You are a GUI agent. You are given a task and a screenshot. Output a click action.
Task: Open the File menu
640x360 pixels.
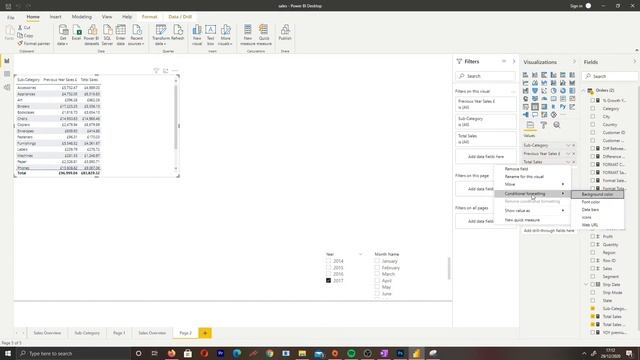pyautogui.click(x=11, y=17)
